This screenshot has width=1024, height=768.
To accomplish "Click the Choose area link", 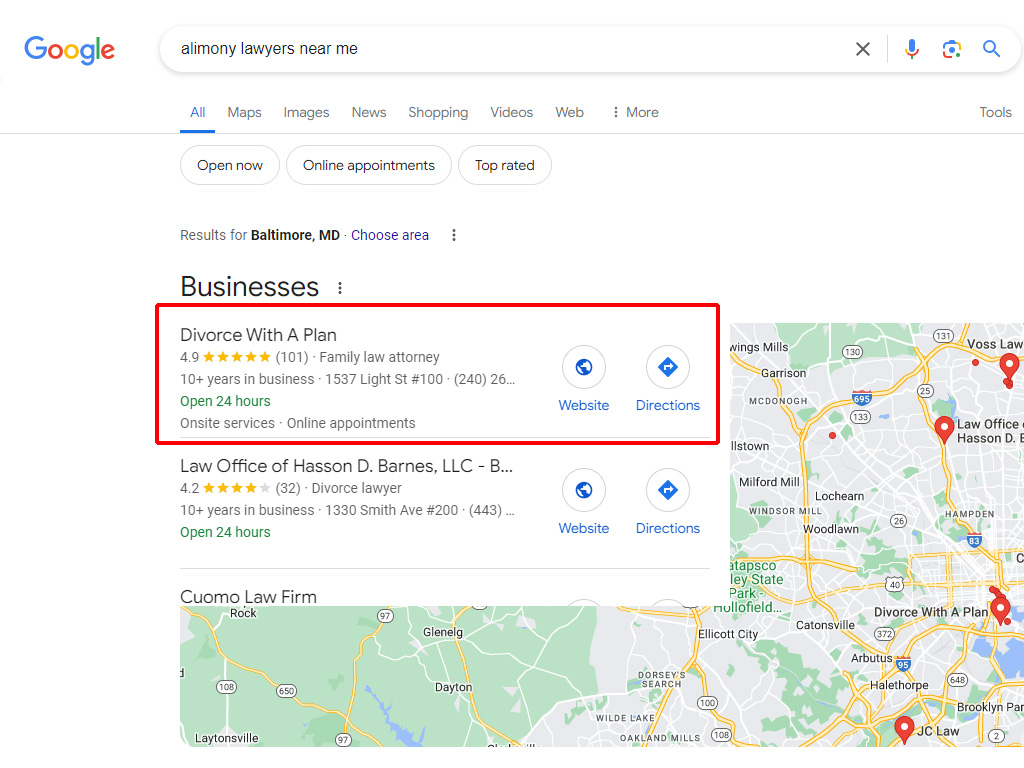I will pyautogui.click(x=390, y=235).
